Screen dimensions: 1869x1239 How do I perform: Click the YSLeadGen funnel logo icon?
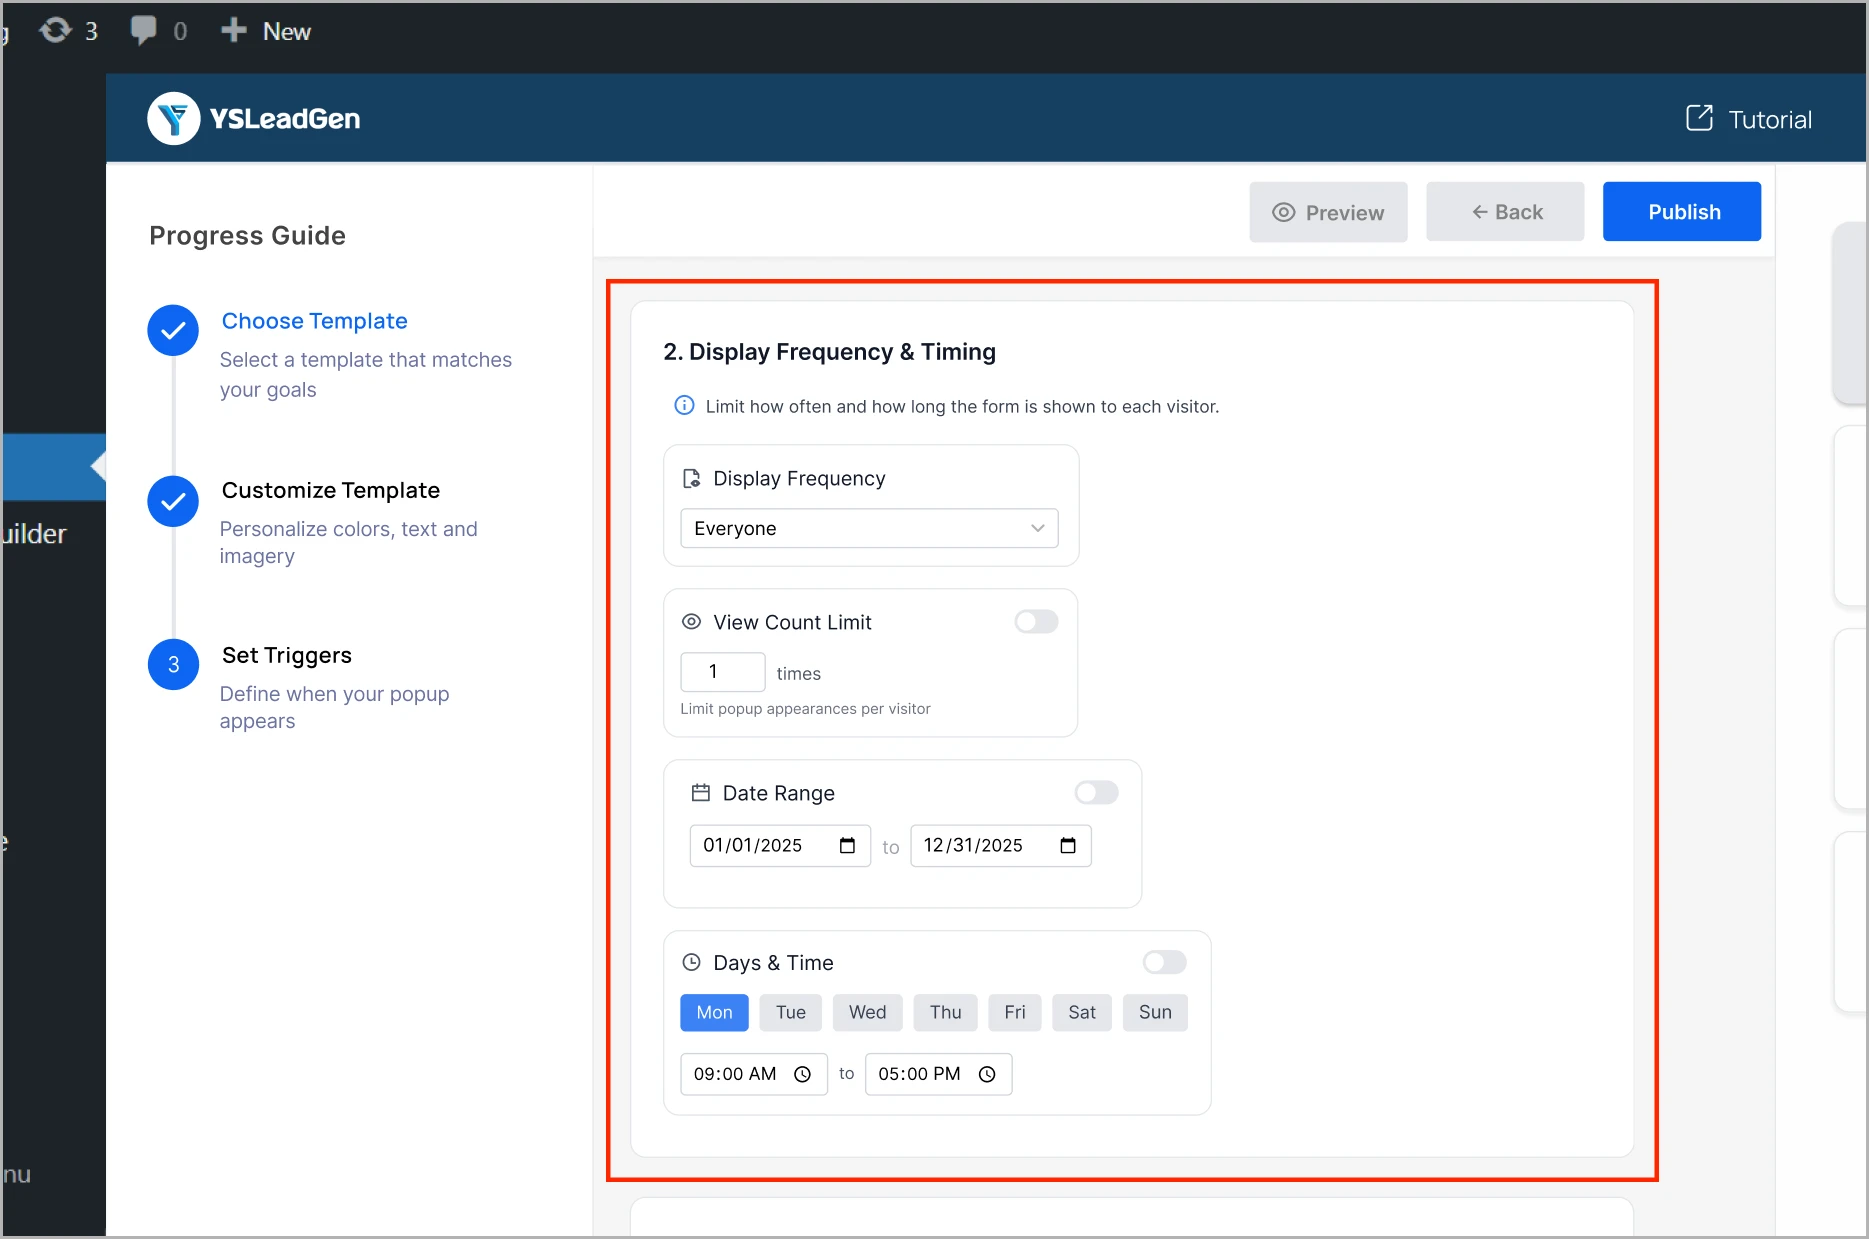174,119
